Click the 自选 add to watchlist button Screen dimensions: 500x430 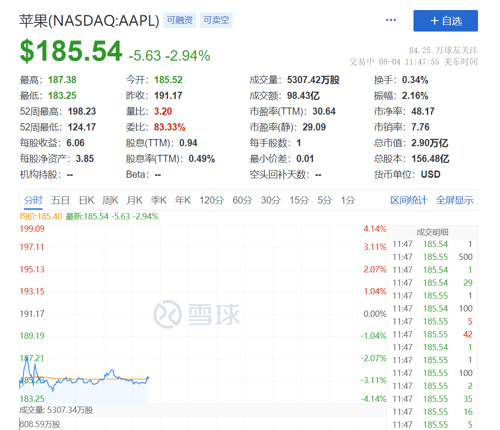(445, 21)
